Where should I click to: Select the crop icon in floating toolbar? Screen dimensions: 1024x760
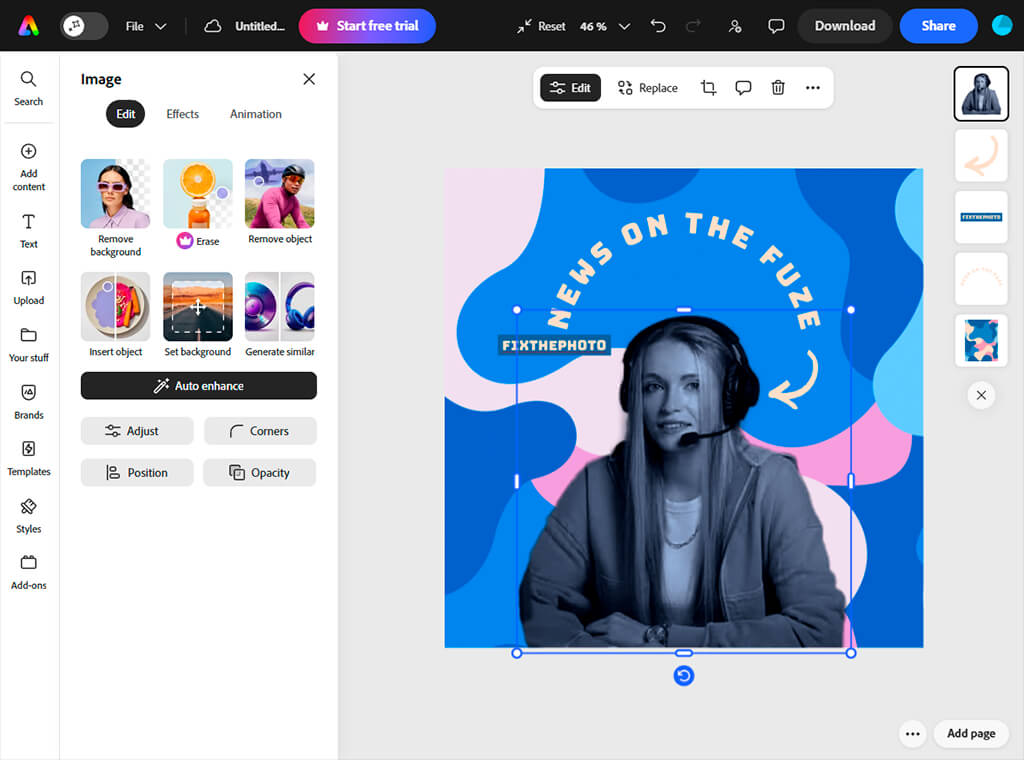click(x=708, y=87)
